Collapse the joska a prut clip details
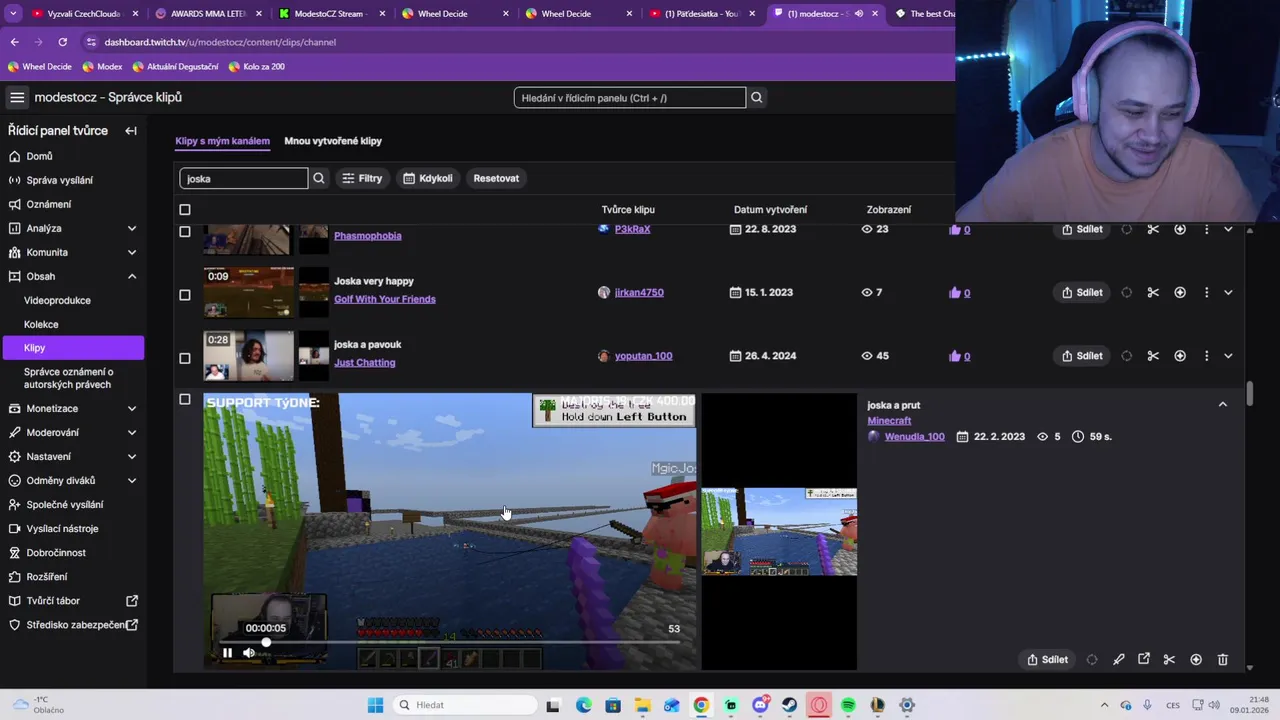Screen dimensions: 1280x720 (x=1222, y=405)
